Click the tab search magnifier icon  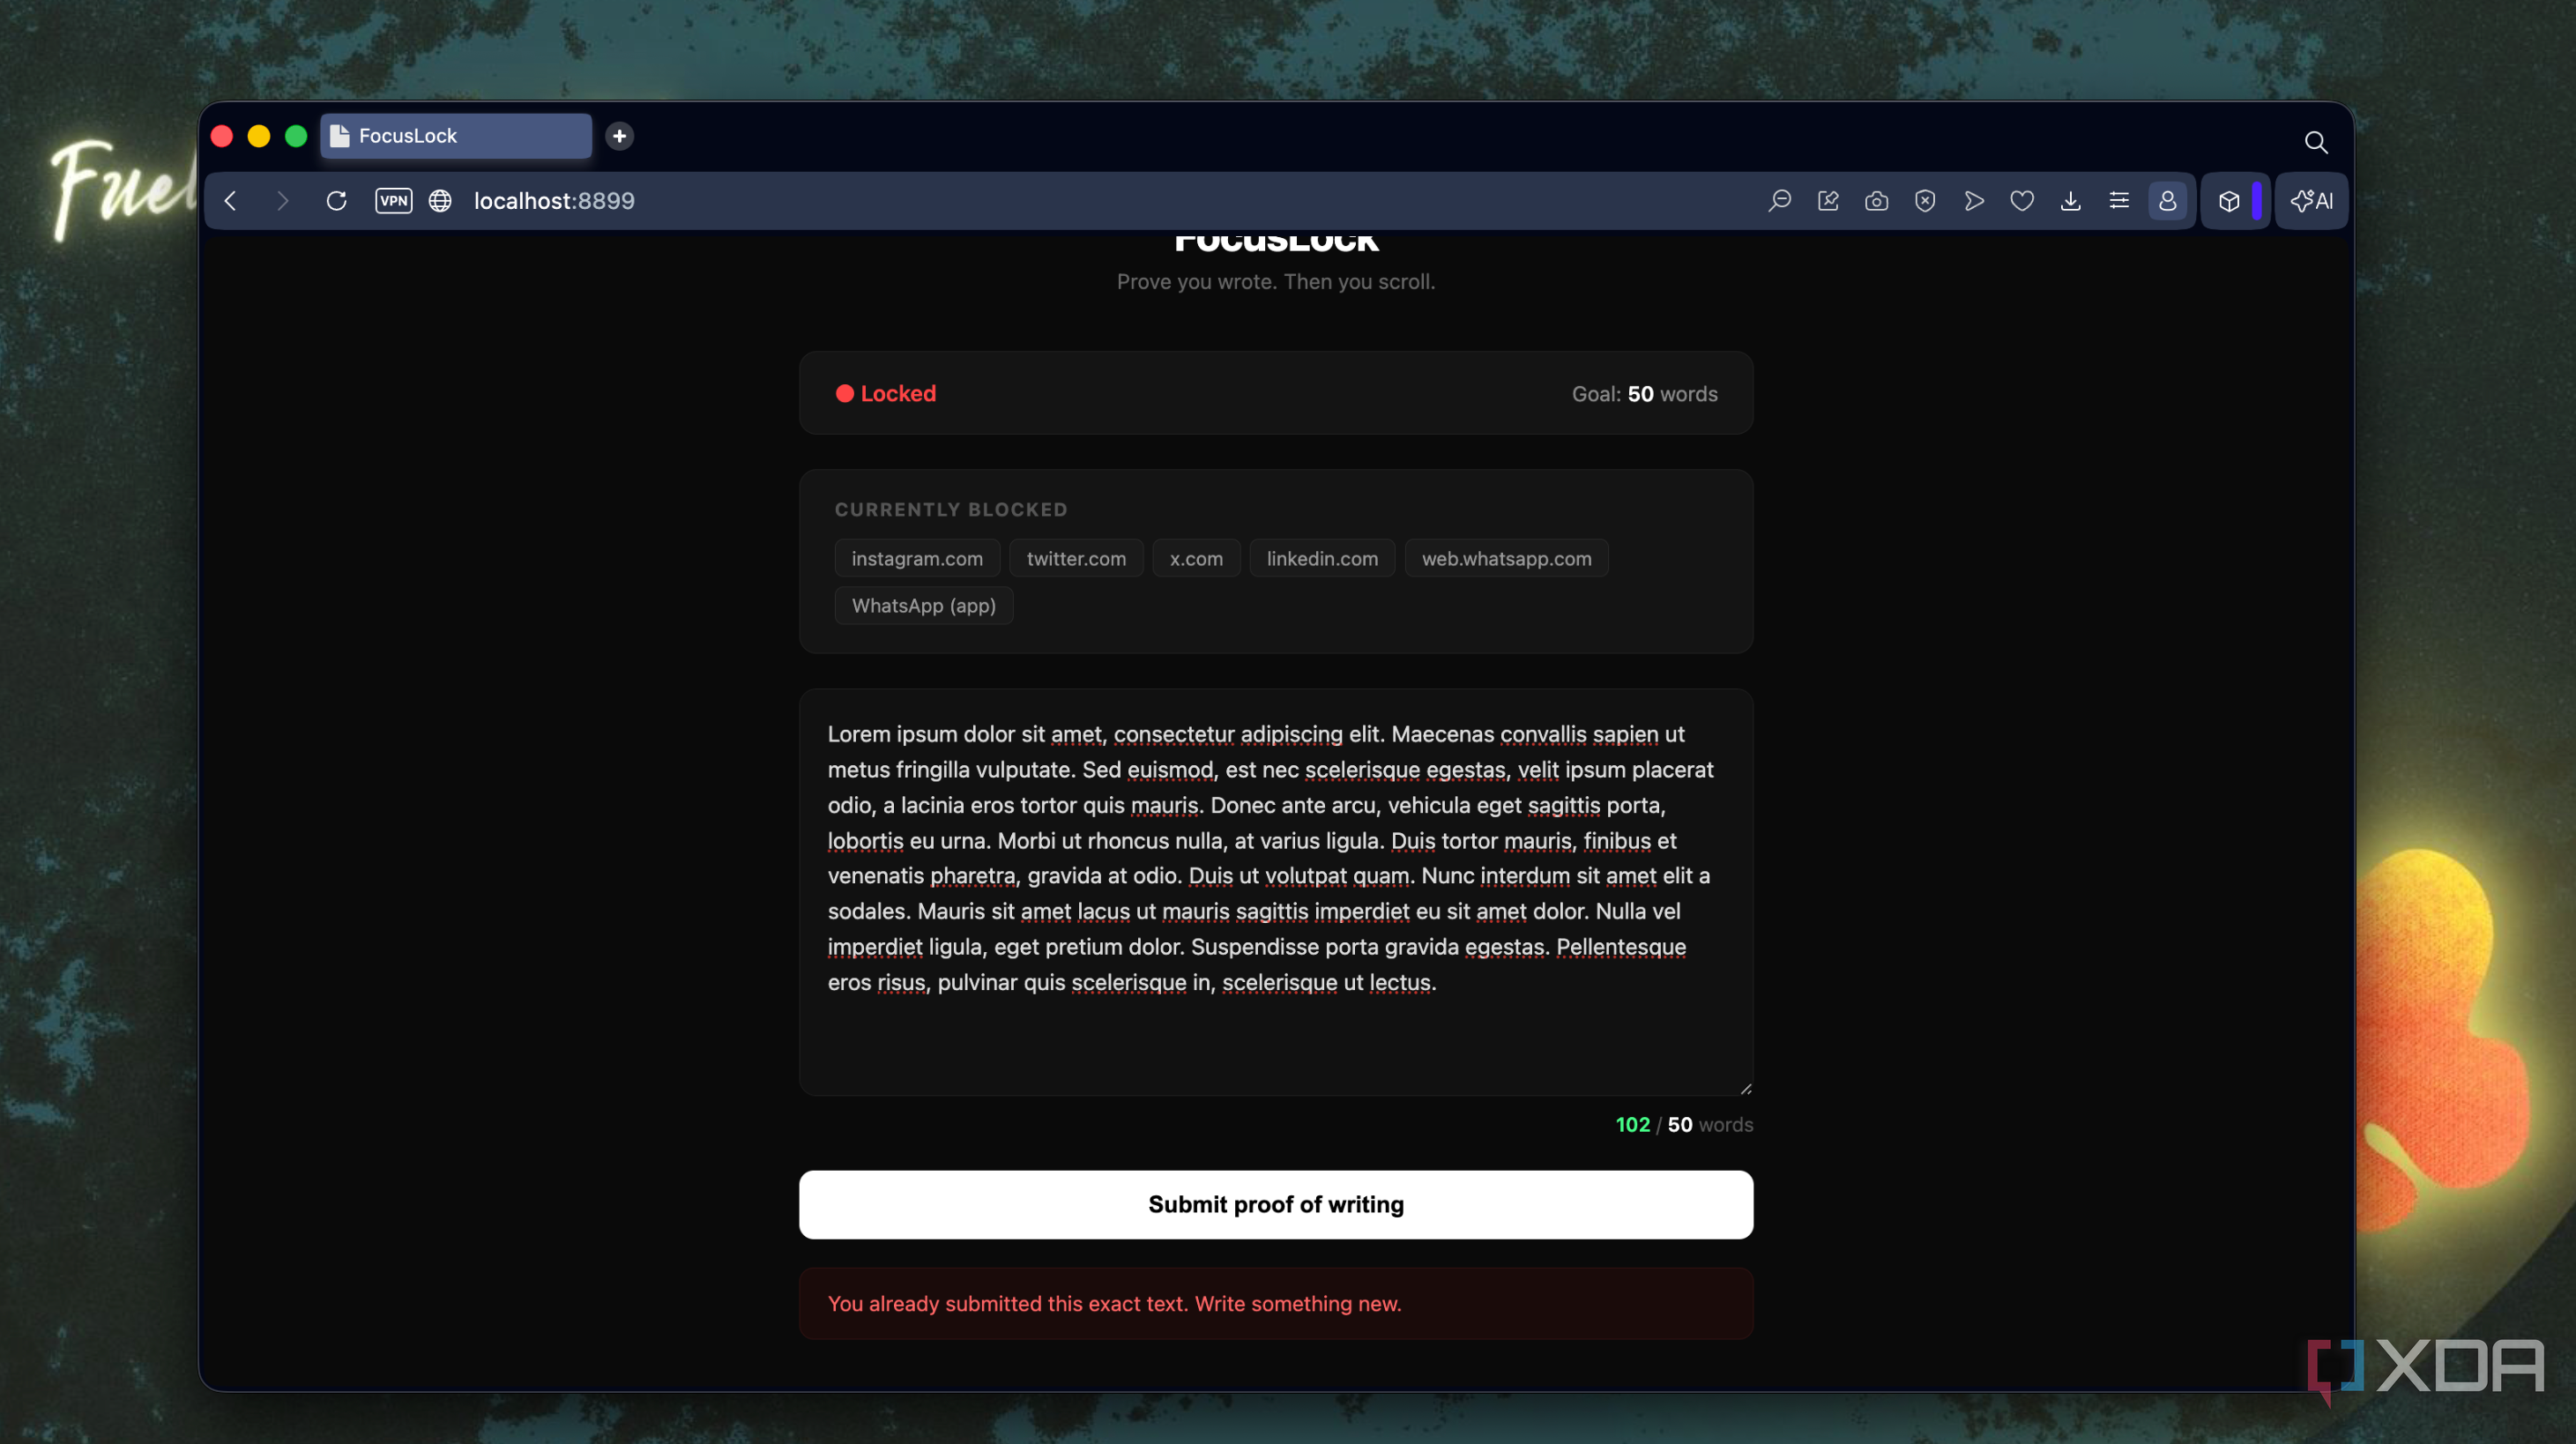pos(2316,142)
